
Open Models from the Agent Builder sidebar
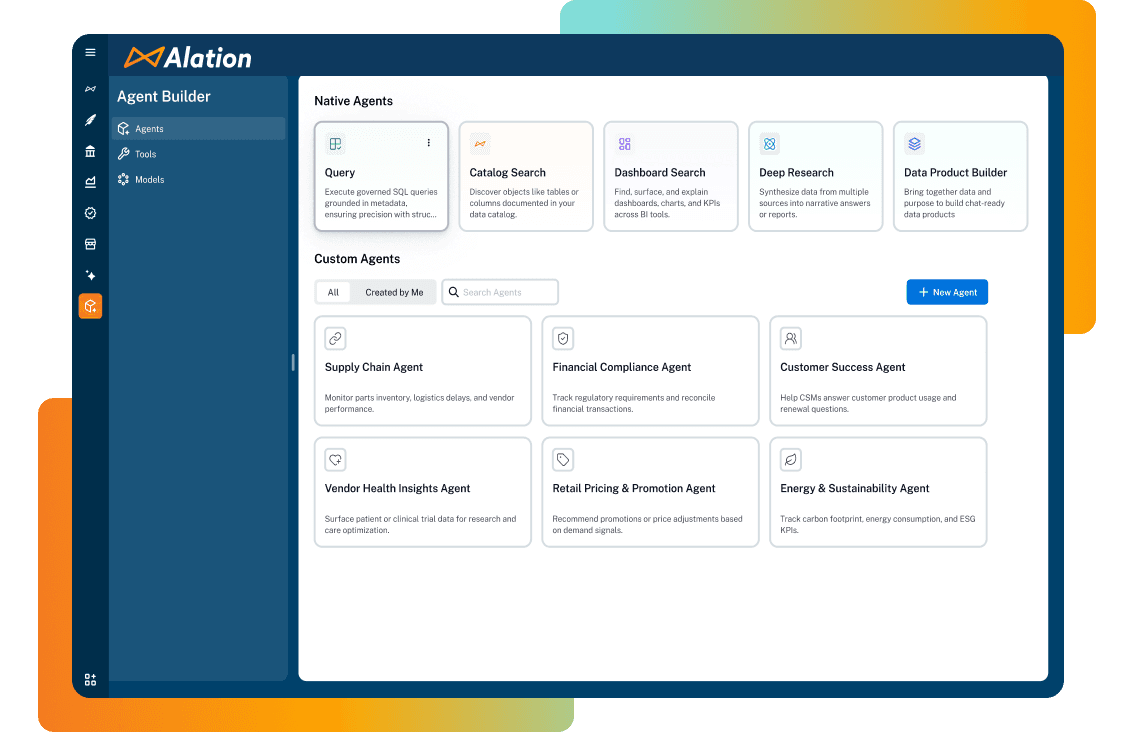coord(125,179)
